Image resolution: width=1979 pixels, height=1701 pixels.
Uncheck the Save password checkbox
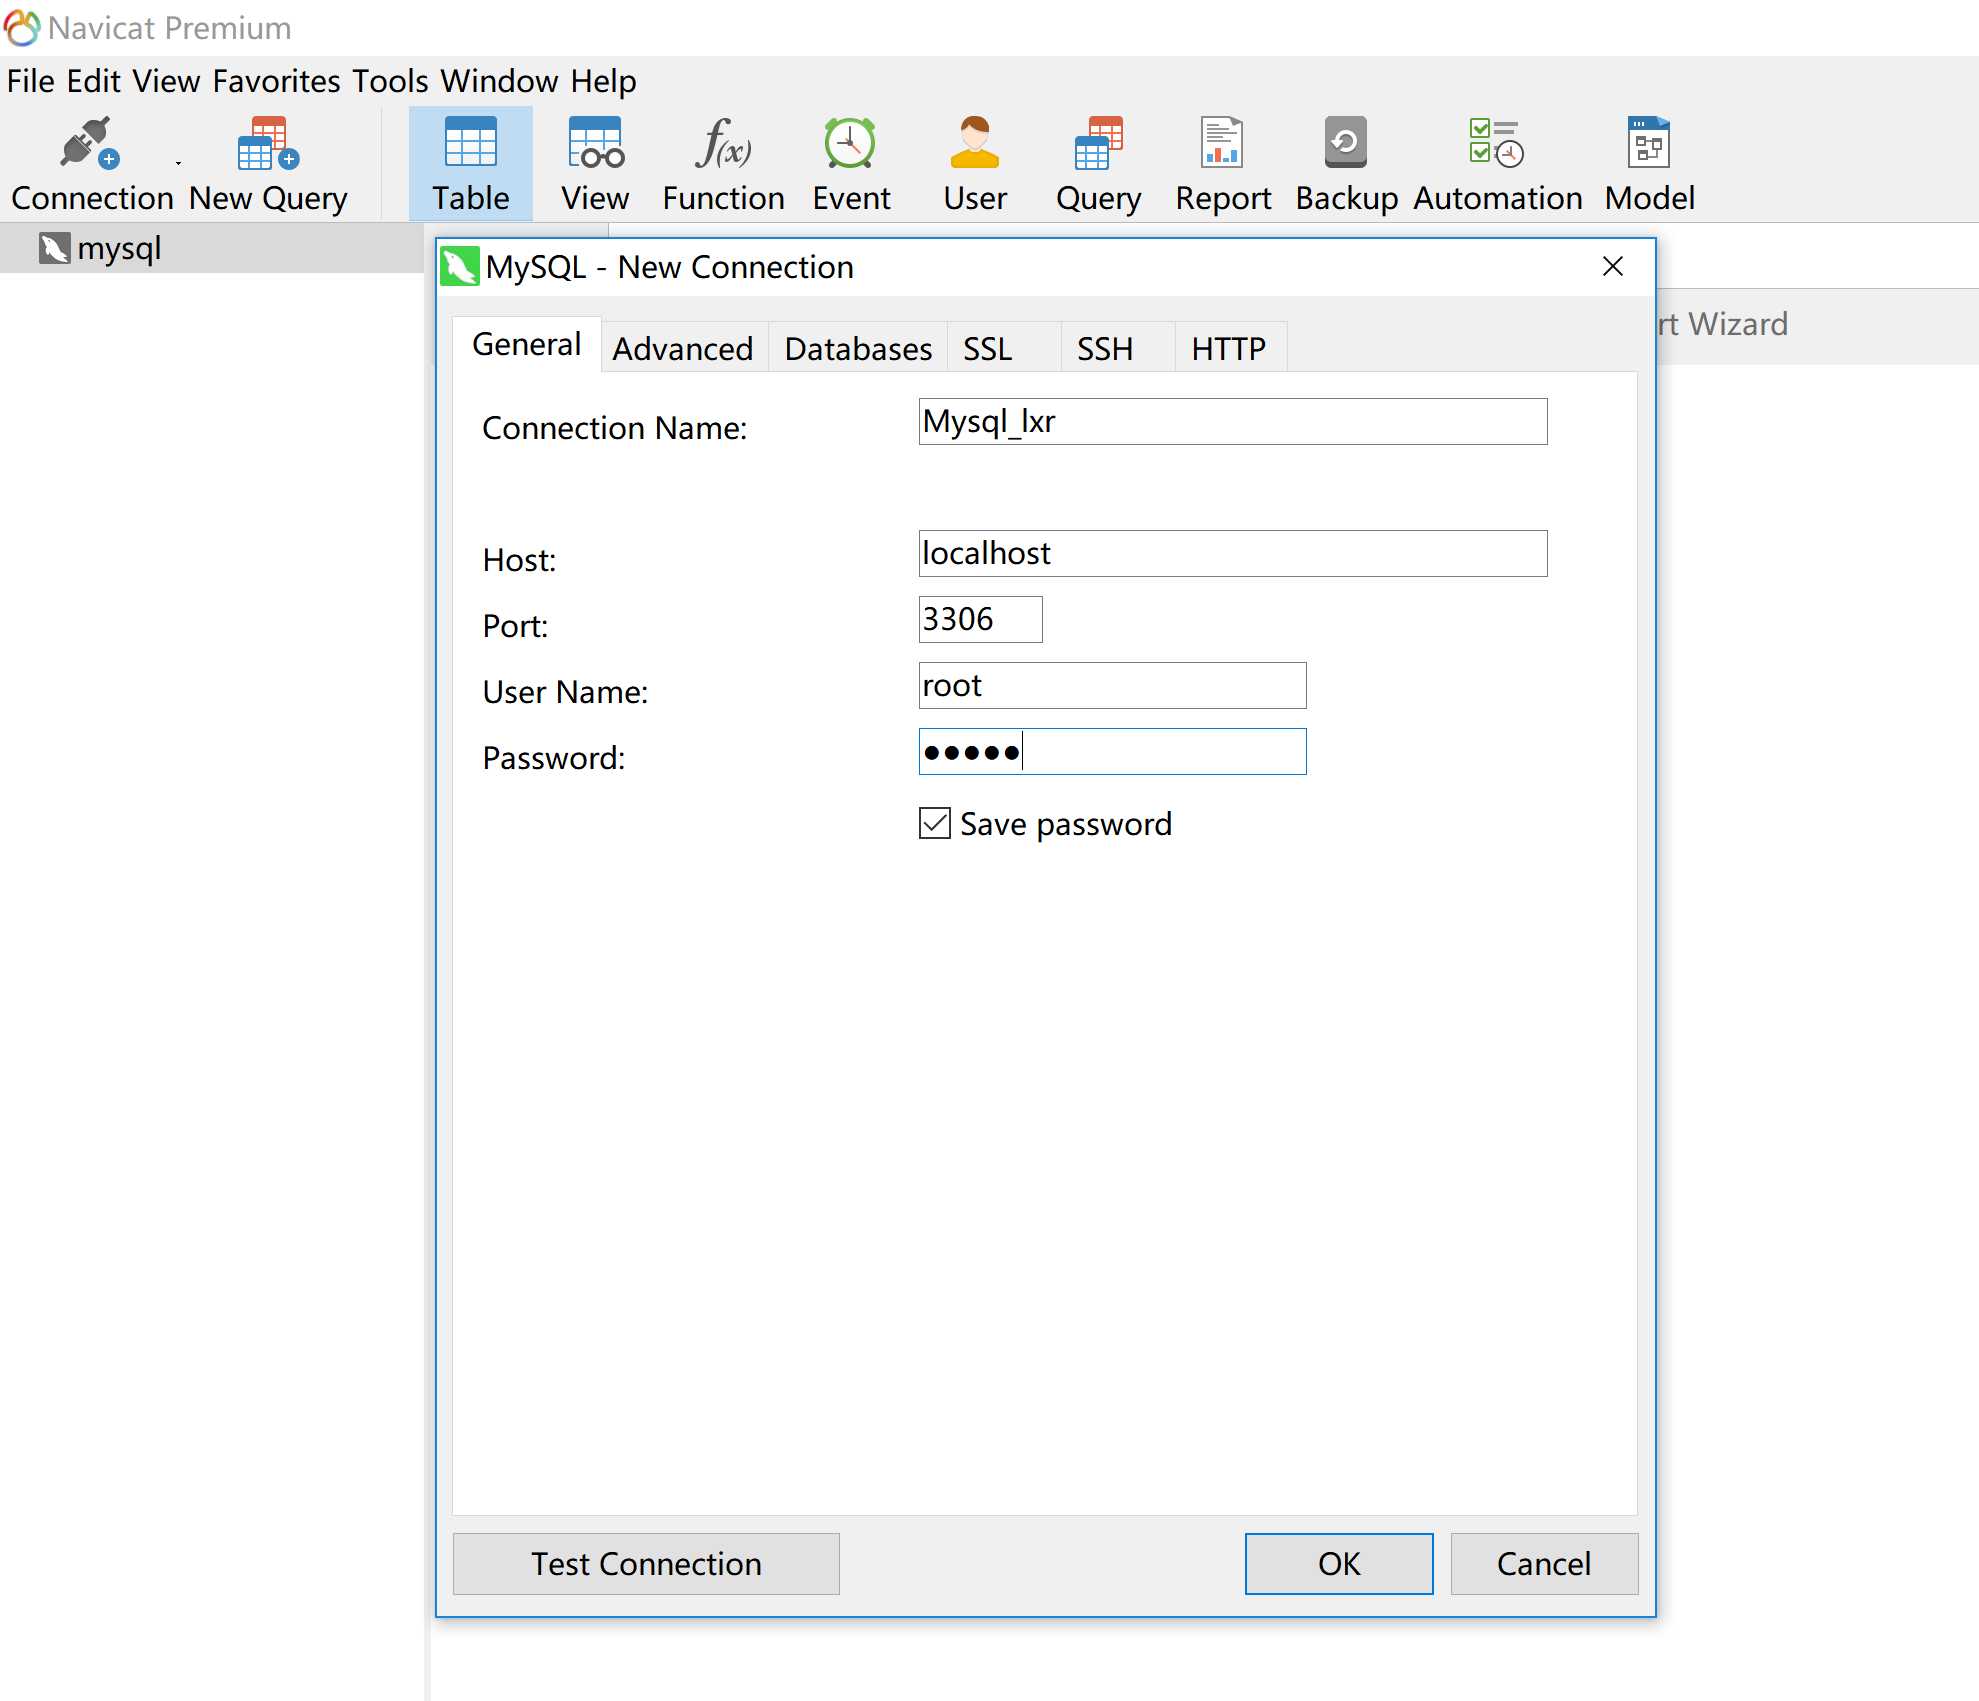(935, 823)
